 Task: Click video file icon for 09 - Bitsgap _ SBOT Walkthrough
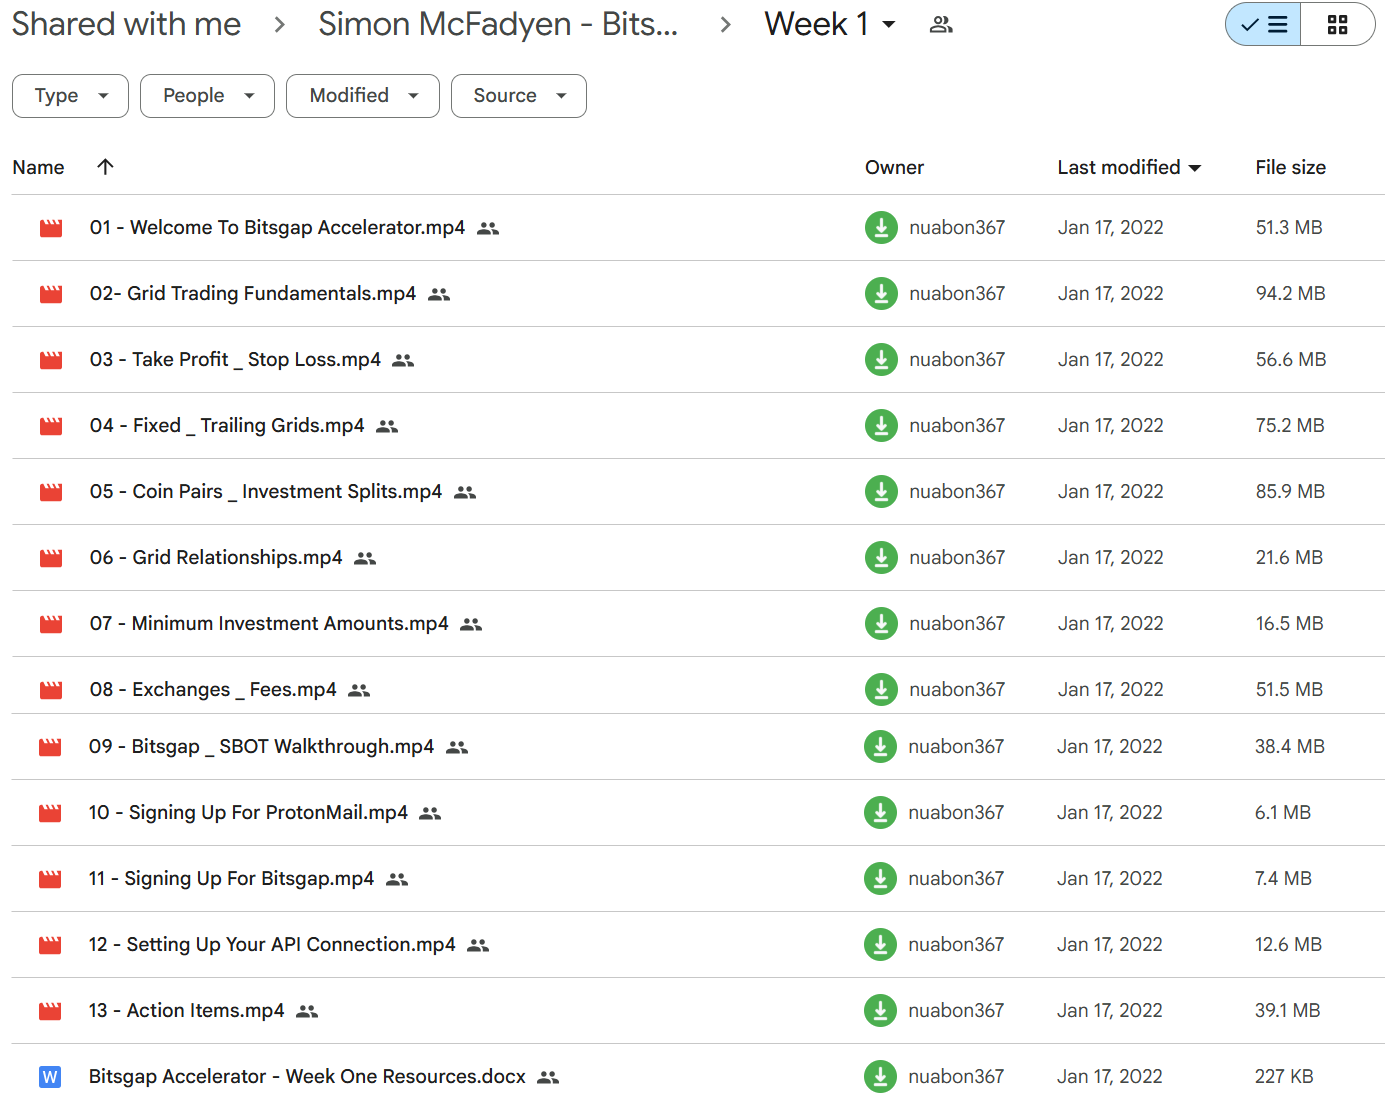tap(50, 747)
